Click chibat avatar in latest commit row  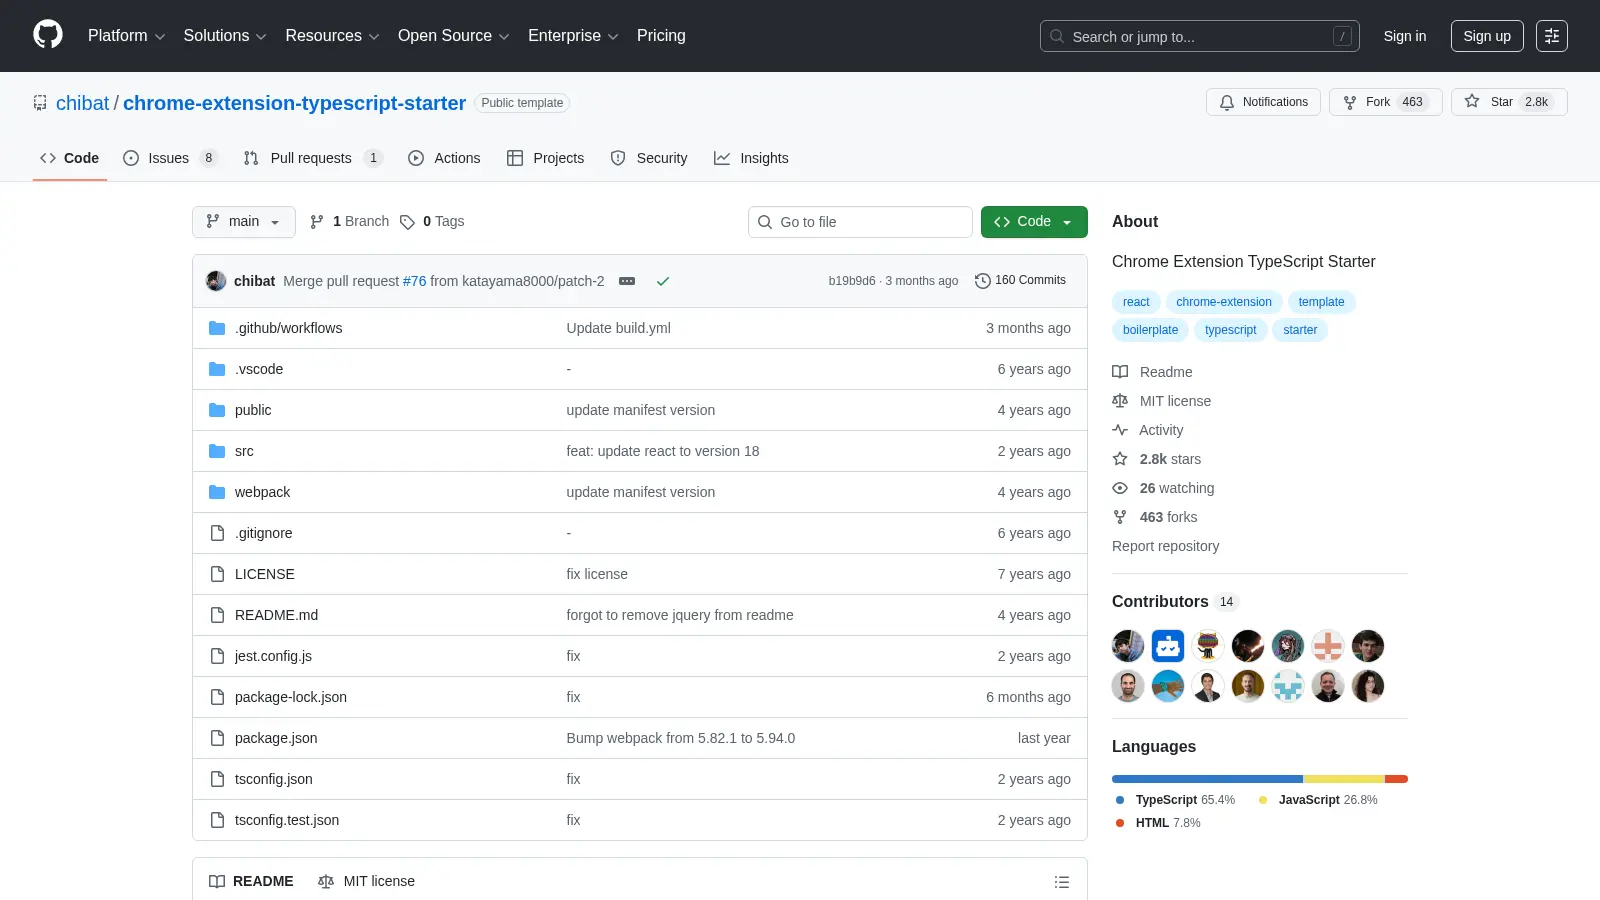[216, 281]
